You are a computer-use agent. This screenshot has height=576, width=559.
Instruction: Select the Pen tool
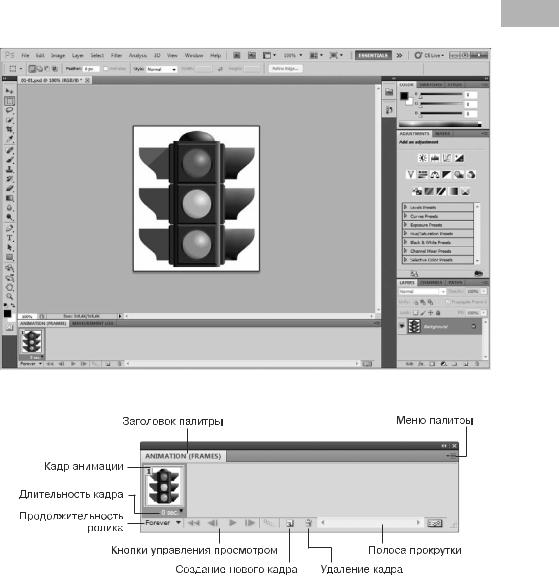tap(9, 228)
